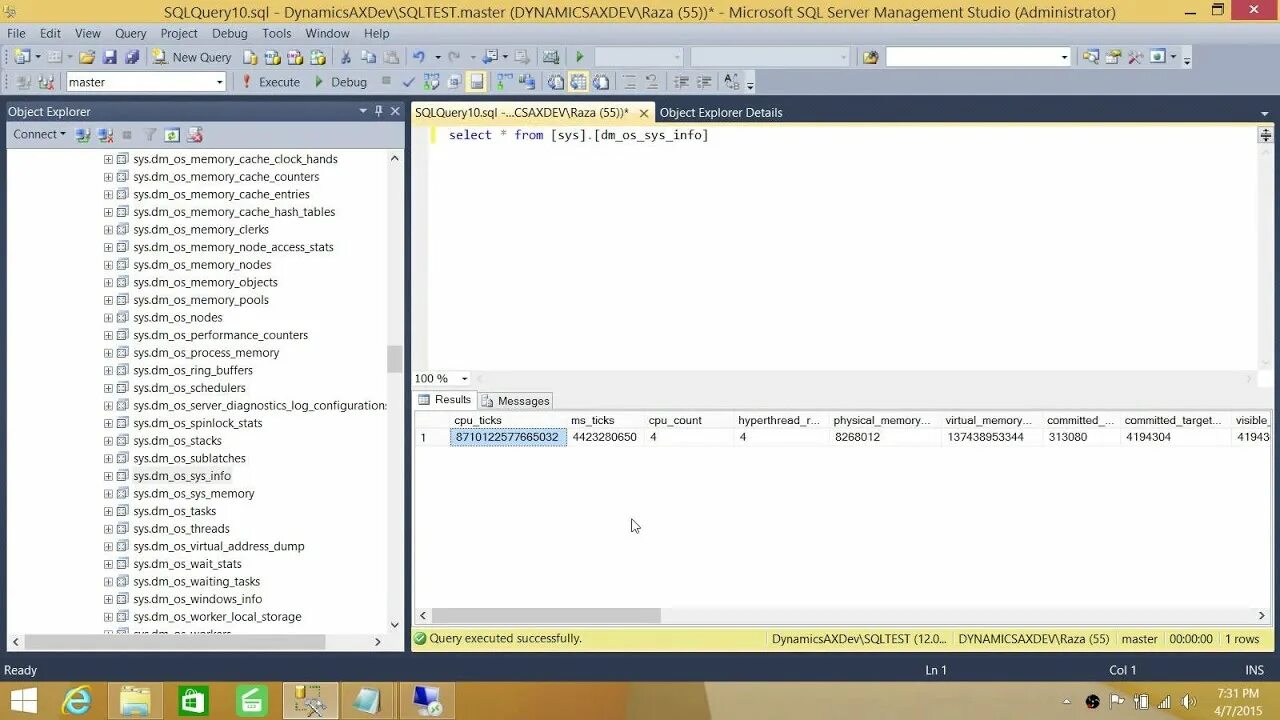The width and height of the screenshot is (1280, 720).
Task: Click the Save floppy disk icon
Action: pyautogui.click(x=109, y=57)
